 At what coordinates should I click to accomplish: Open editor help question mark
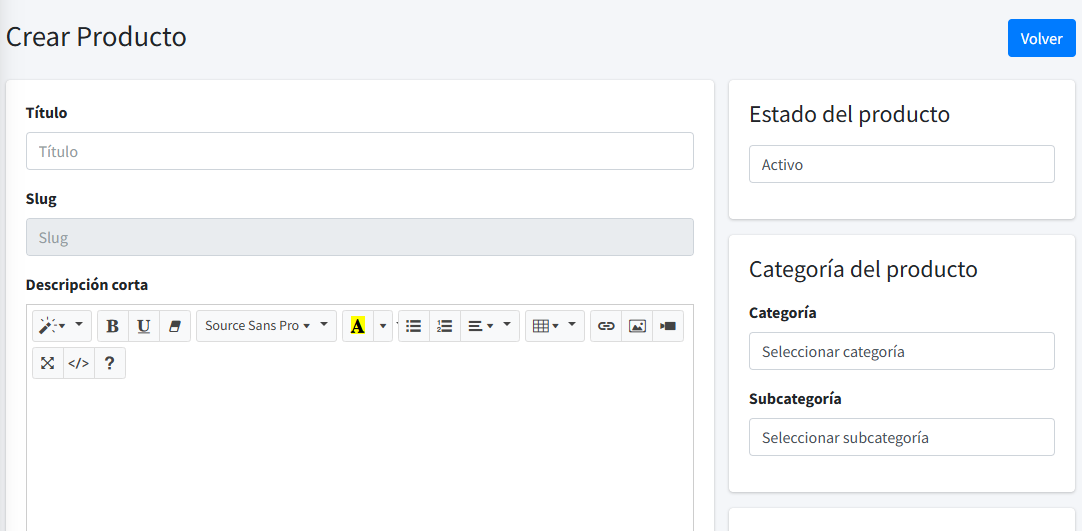(x=110, y=363)
